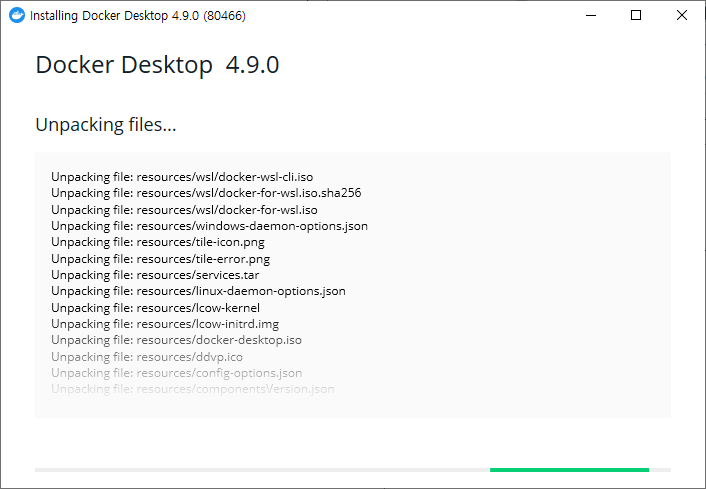Maximize the Docker installer window
Viewport: 706px width, 489px height.
click(636, 15)
